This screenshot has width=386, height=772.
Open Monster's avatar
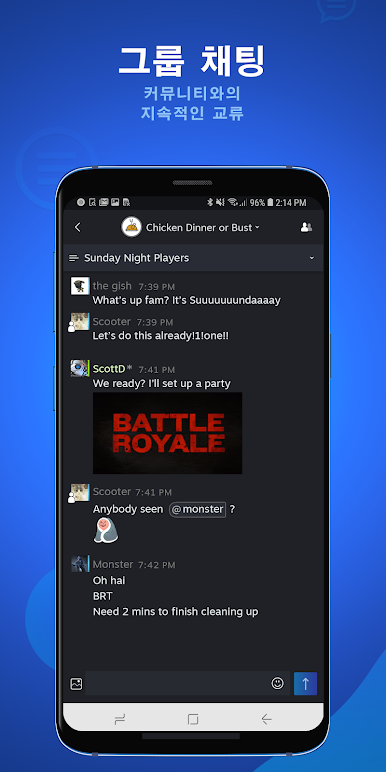point(79,564)
